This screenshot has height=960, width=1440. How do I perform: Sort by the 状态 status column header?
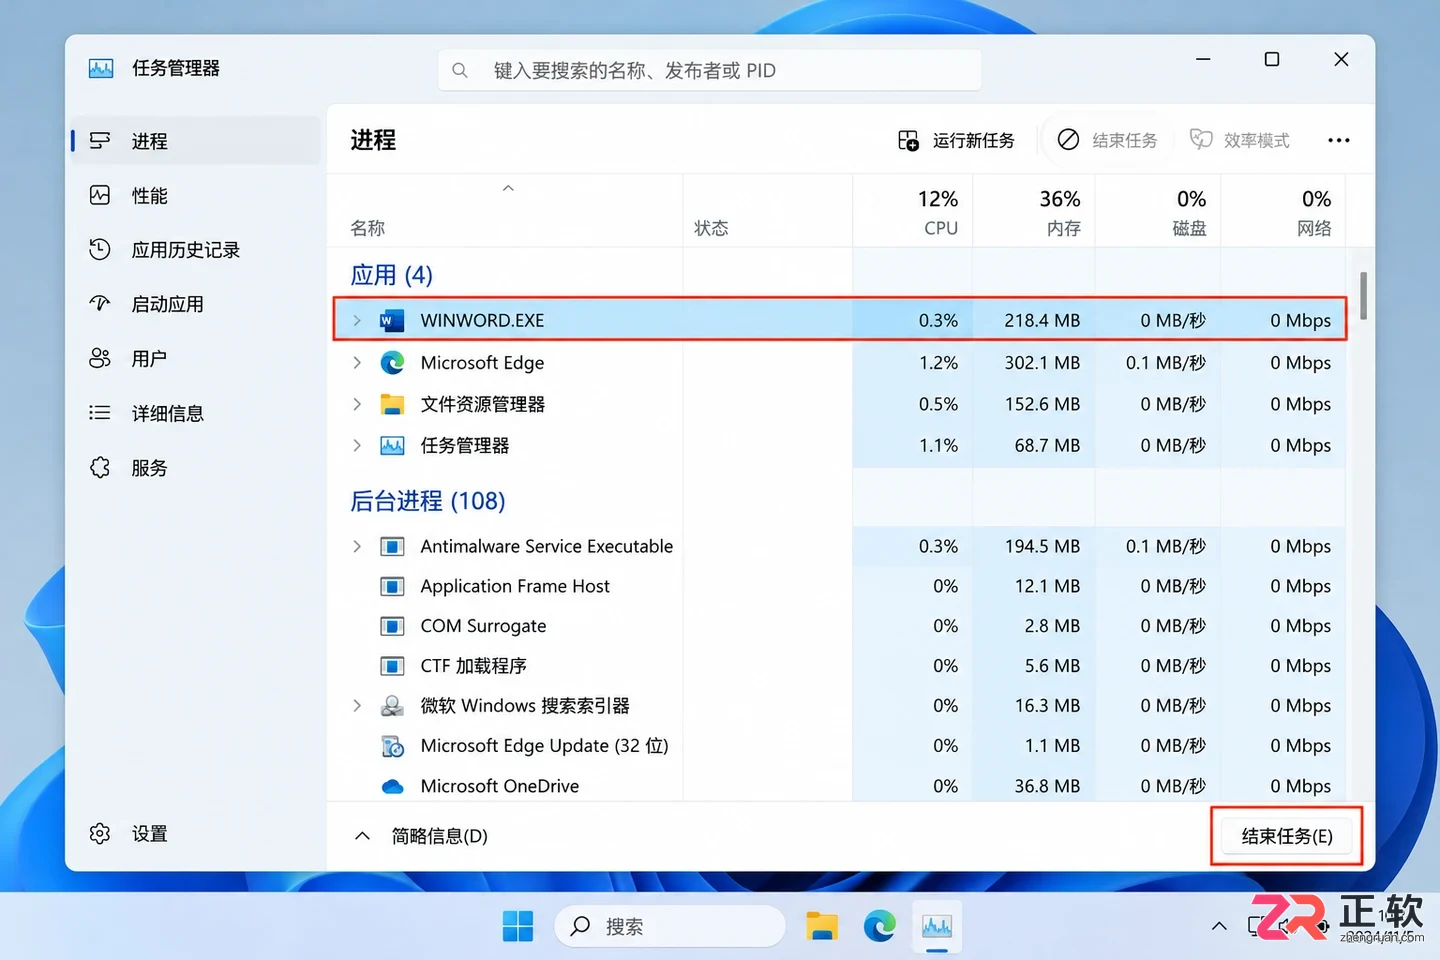tap(768, 211)
